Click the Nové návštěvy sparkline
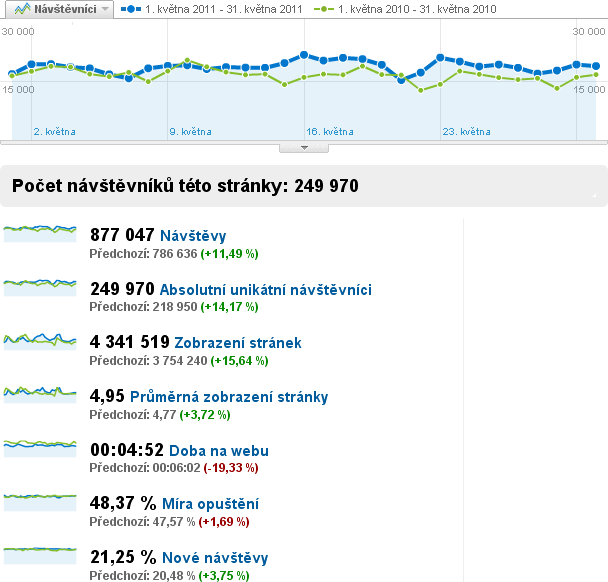 40,555
